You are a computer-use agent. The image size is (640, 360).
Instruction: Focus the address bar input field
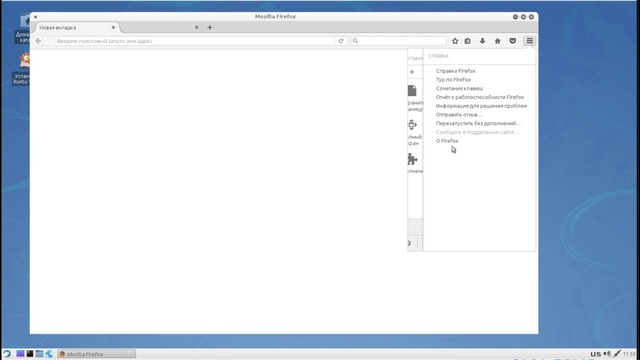pos(194,41)
